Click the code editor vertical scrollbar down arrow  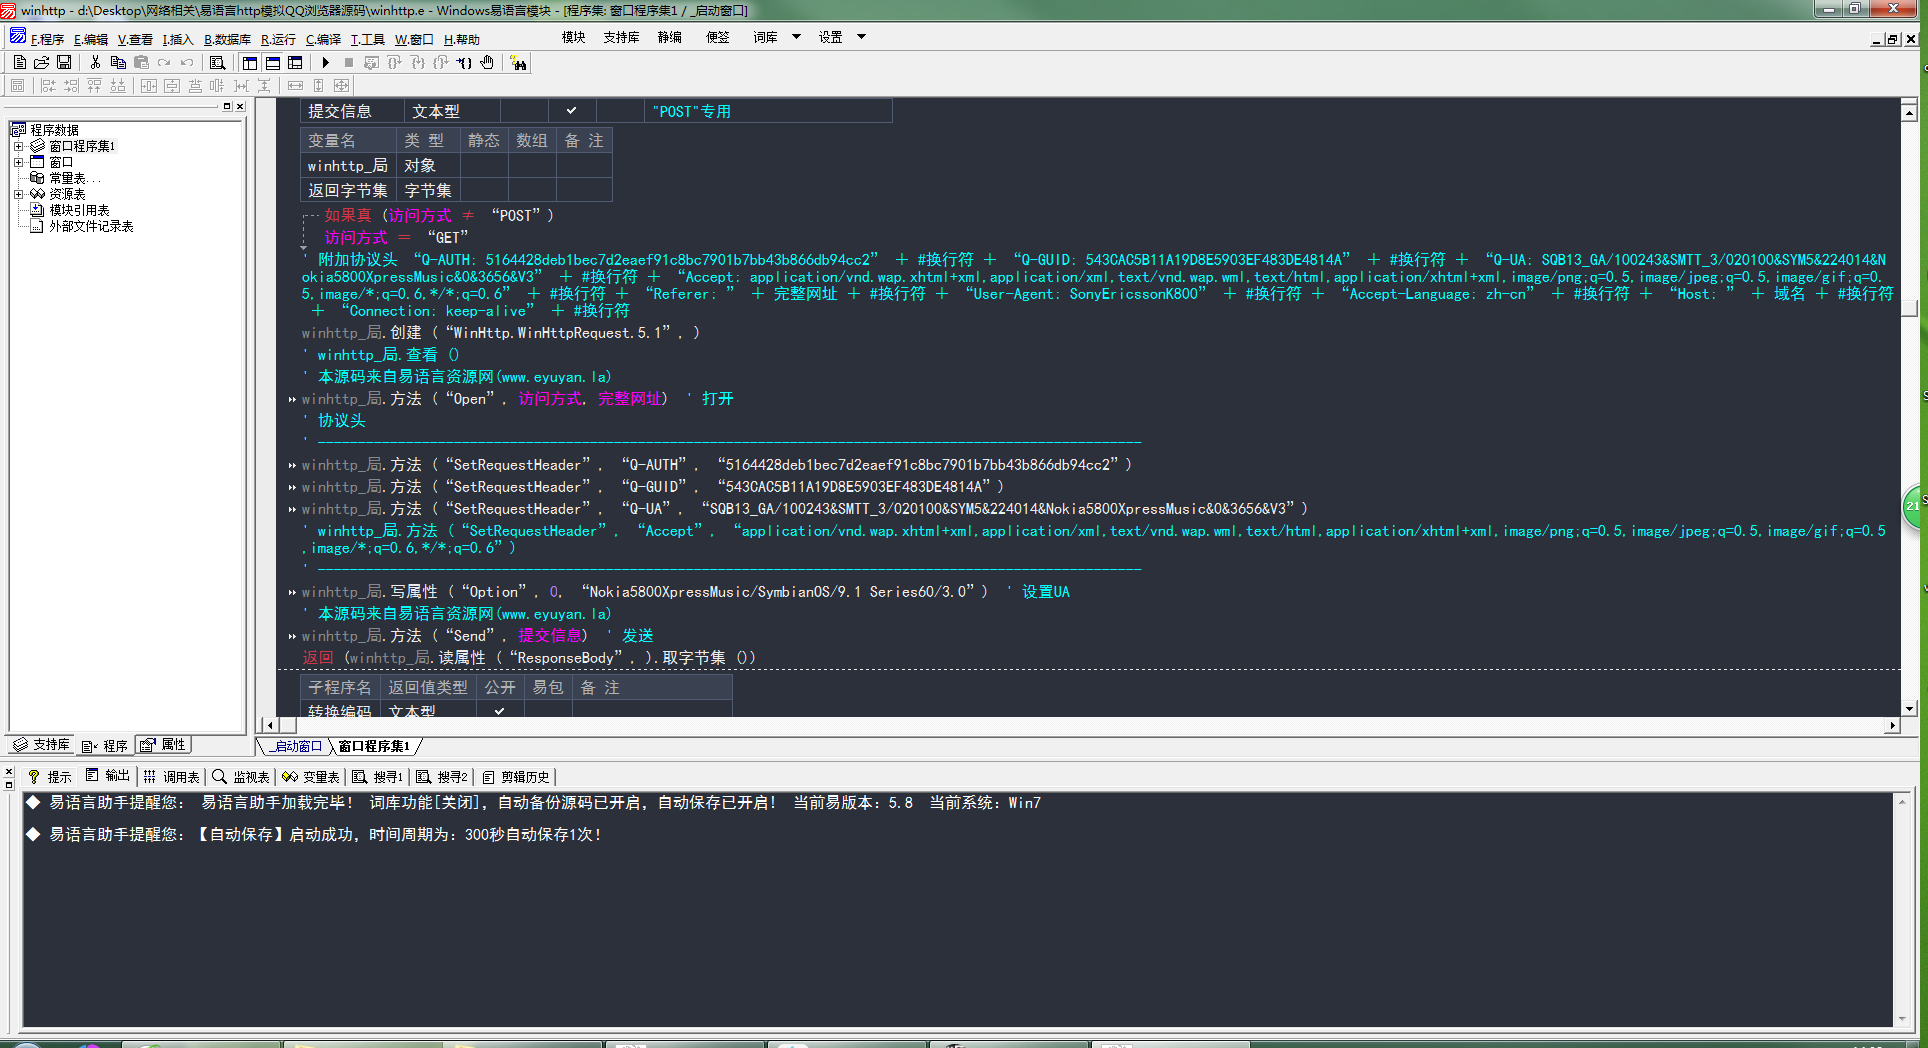[1910, 708]
